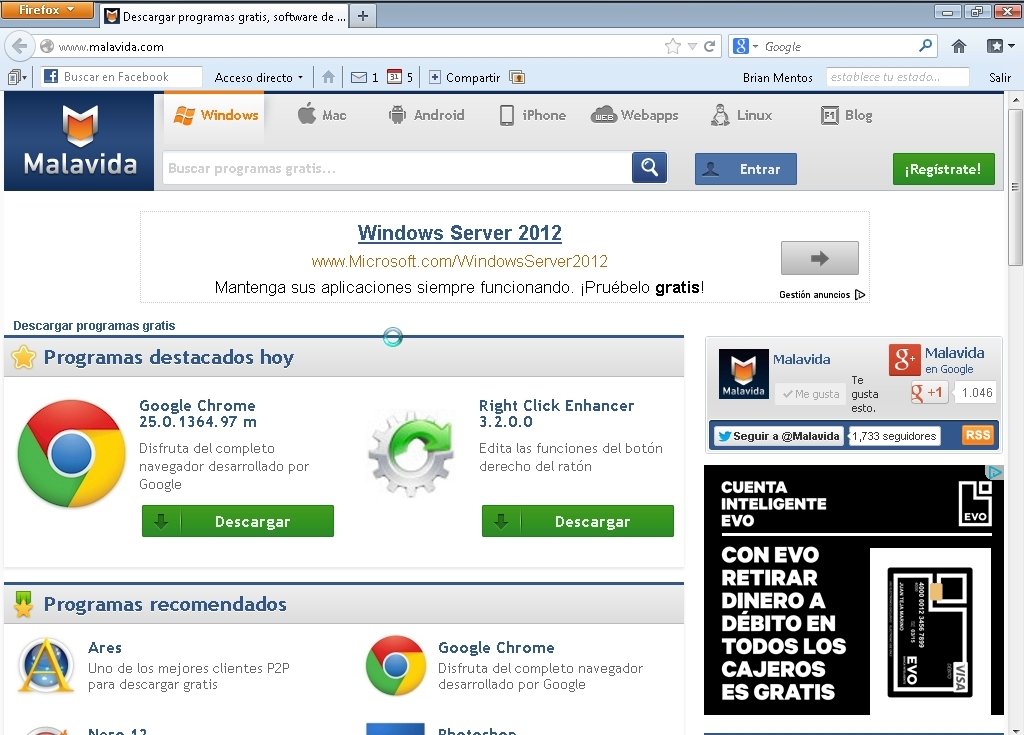Click the Facebook logo in toolbar
Viewport: 1024px width, 735px height.
click(51, 76)
